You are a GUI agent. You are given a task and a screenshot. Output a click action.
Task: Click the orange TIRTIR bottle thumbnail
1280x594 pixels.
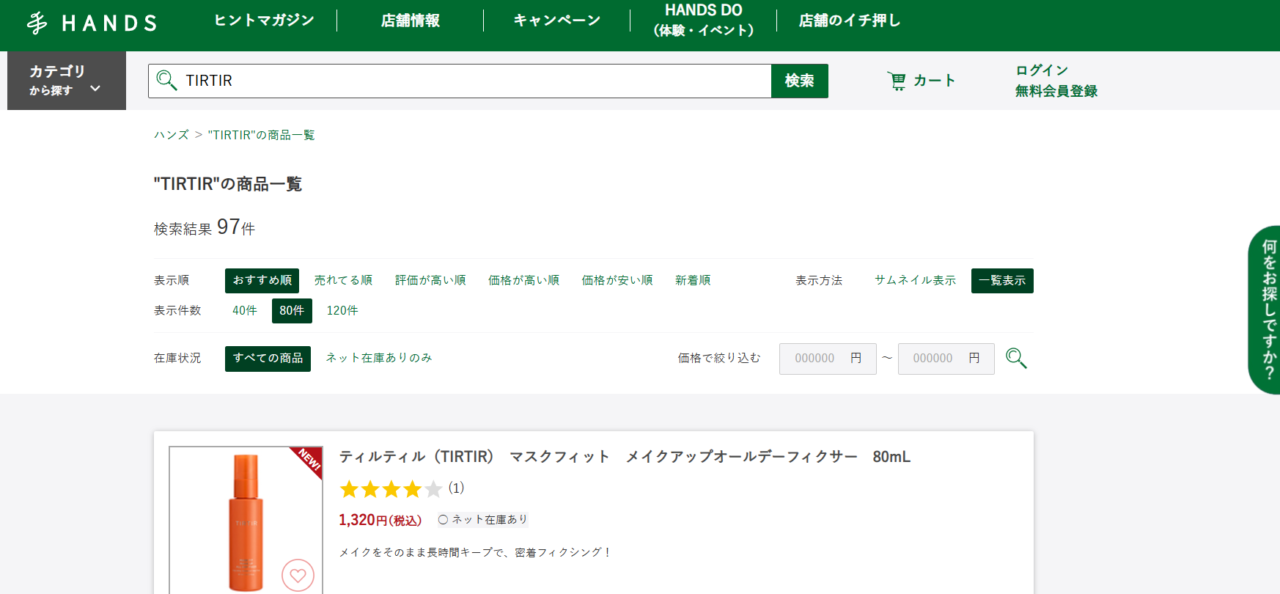245,520
